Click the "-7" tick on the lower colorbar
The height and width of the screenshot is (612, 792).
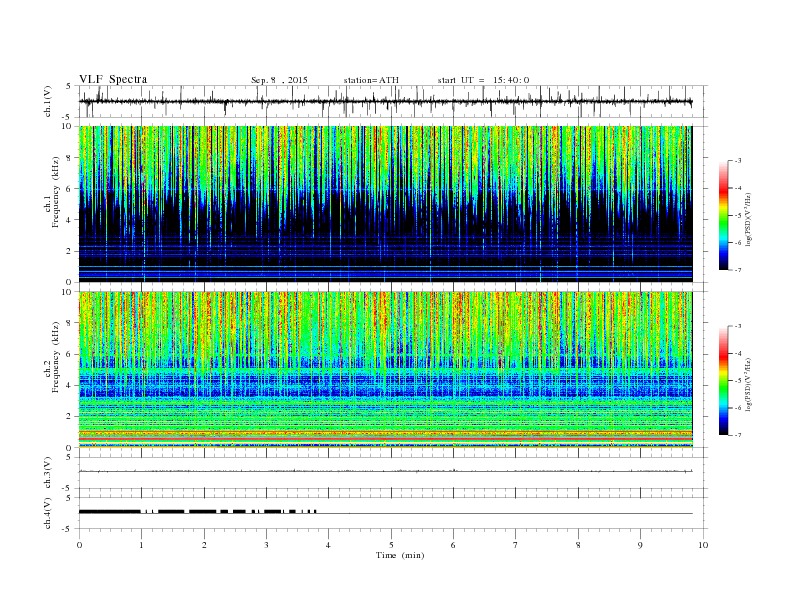pos(738,435)
